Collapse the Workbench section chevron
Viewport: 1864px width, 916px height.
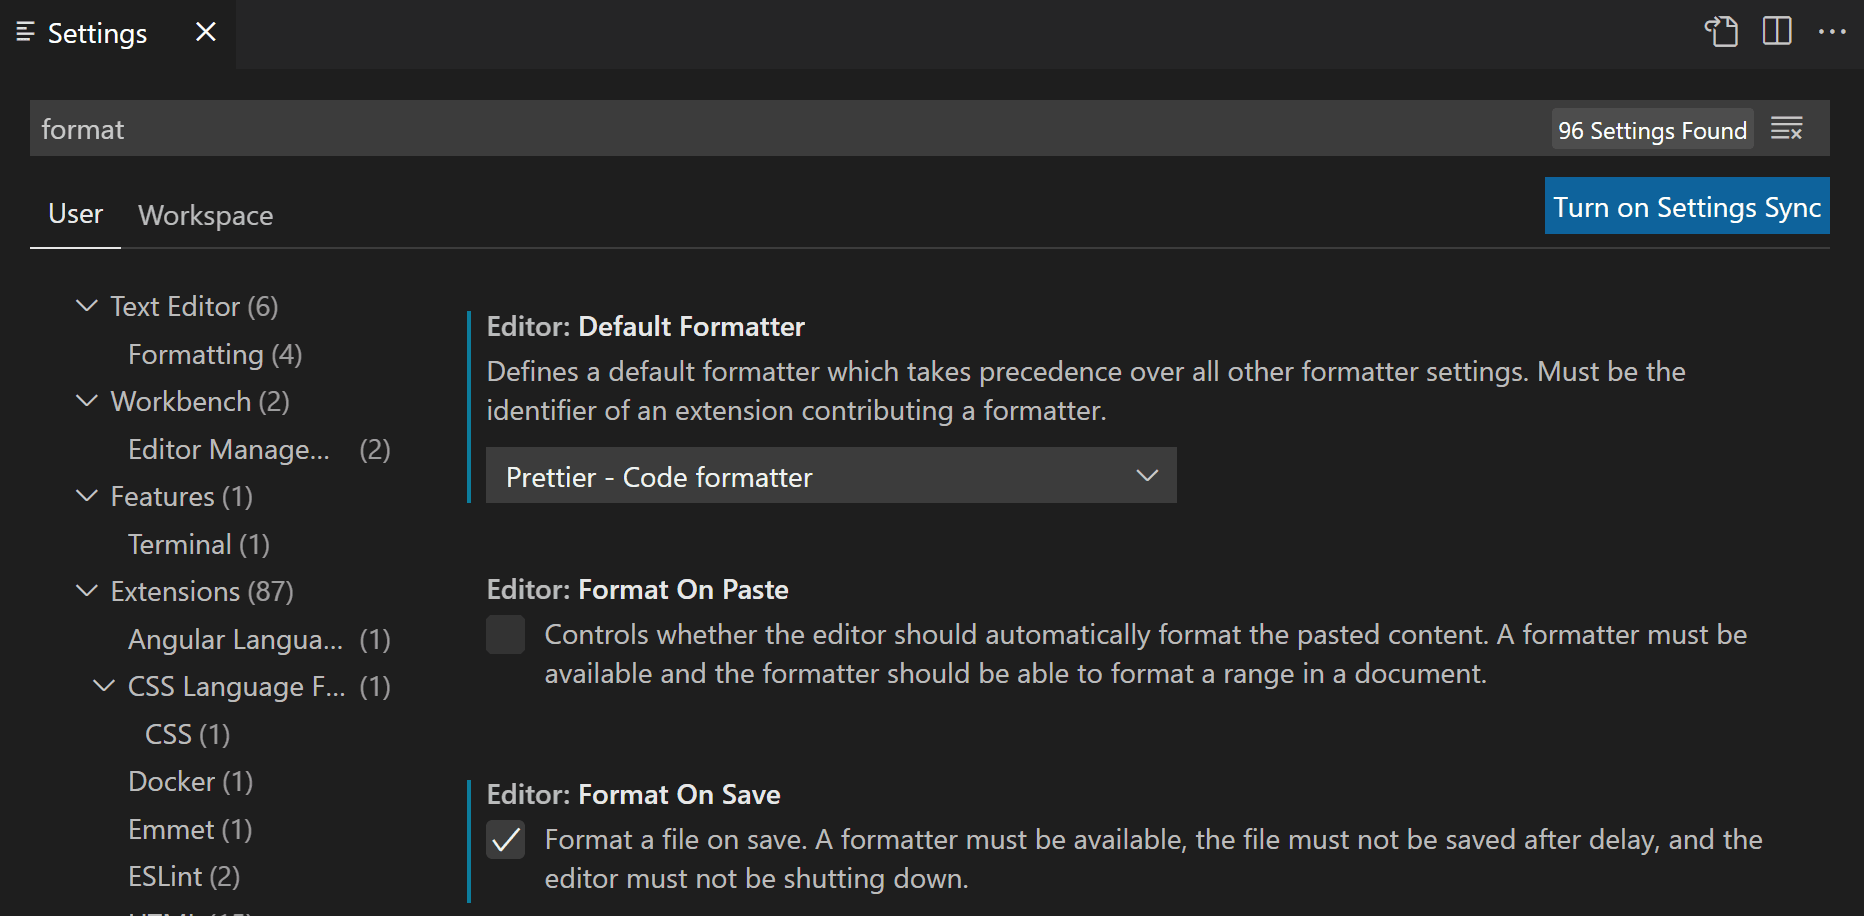coord(88,401)
